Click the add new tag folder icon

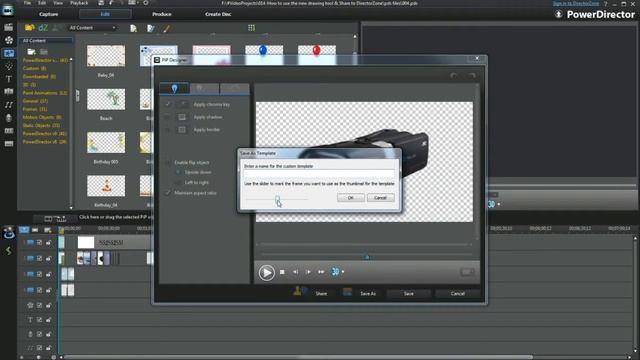pyautogui.click(x=31, y=52)
